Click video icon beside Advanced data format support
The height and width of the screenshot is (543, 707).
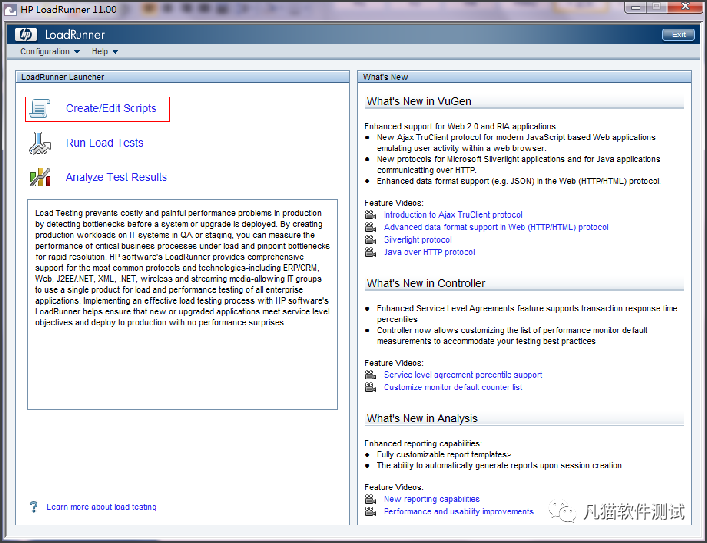pos(370,227)
